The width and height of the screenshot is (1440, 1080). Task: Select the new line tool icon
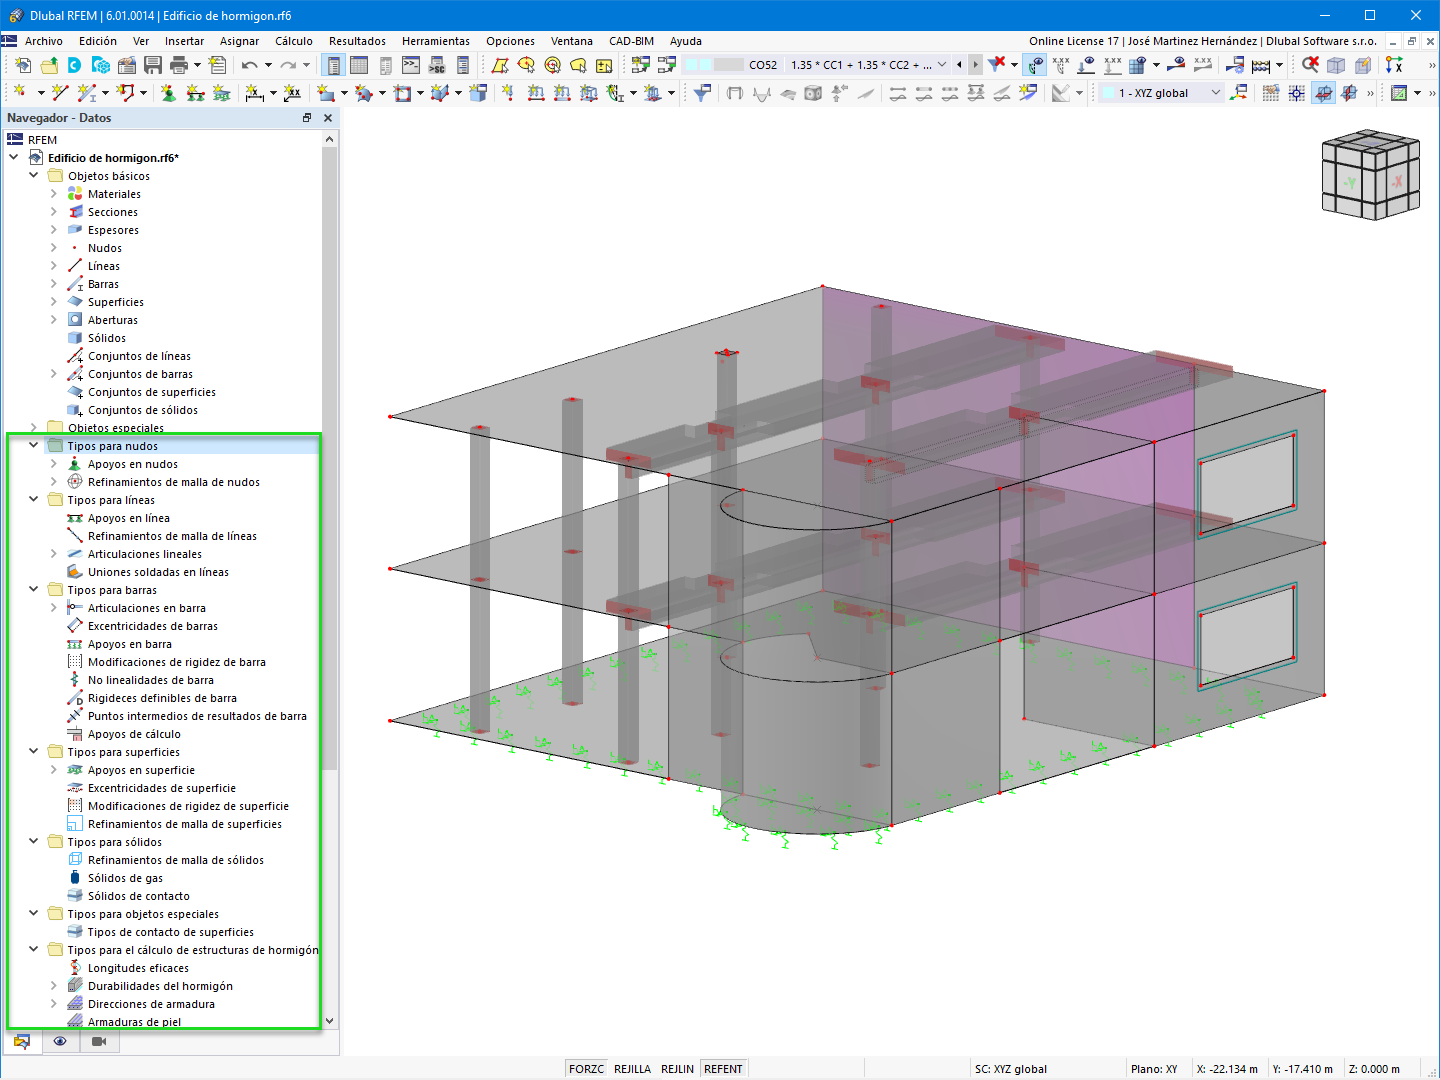tap(60, 93)
